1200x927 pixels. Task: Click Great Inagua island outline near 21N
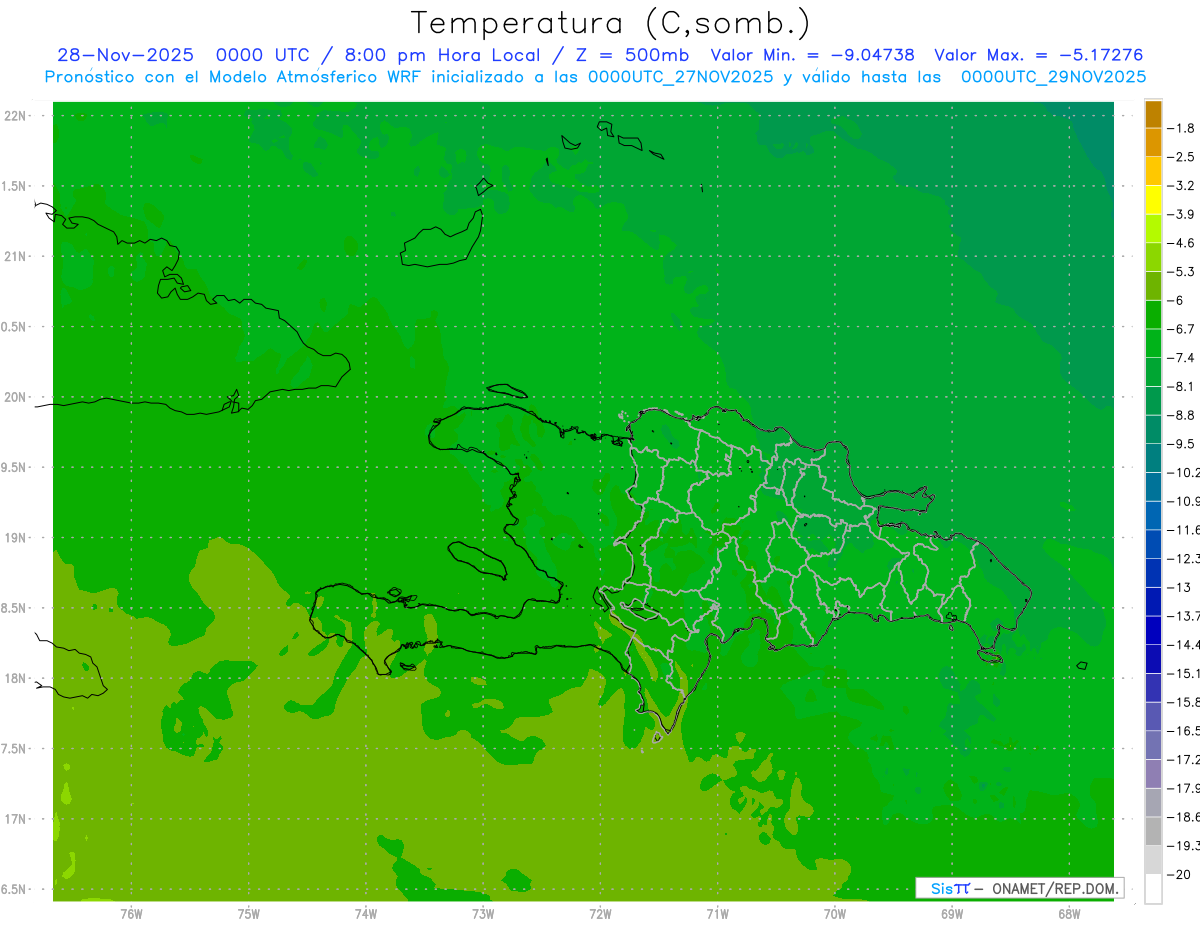click(441, 240)
